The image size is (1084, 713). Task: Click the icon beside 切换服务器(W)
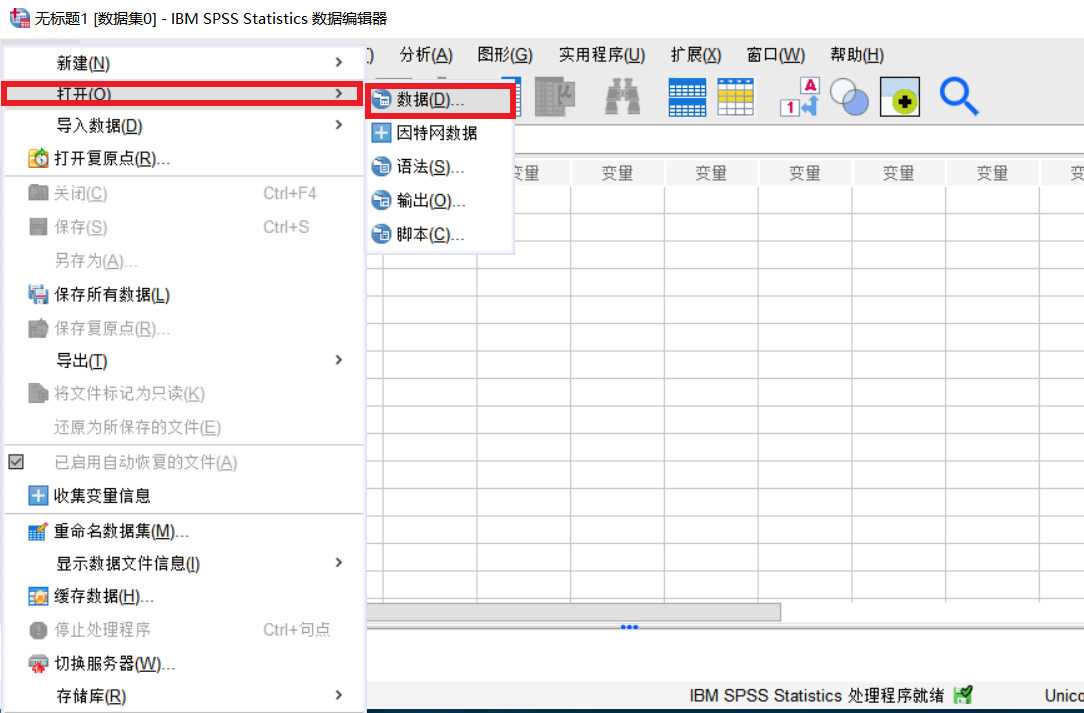click(x=38, y=663)
